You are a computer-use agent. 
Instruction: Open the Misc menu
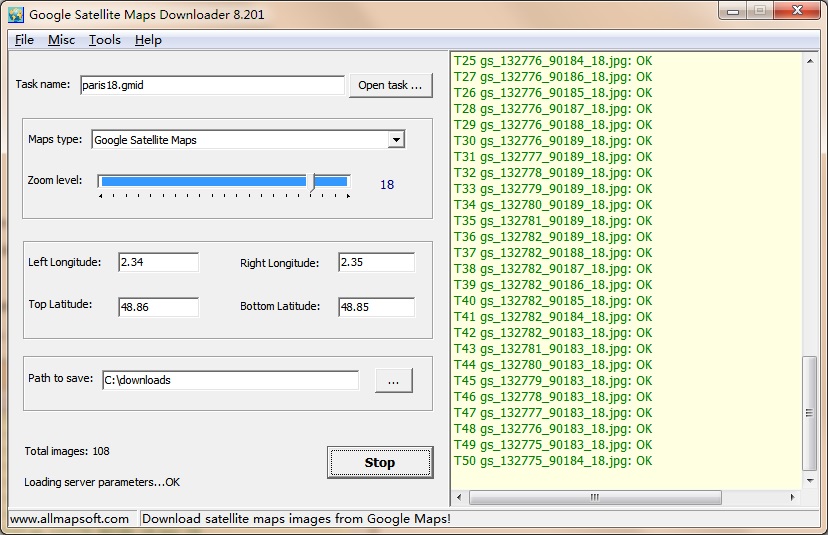coord(61,40)
